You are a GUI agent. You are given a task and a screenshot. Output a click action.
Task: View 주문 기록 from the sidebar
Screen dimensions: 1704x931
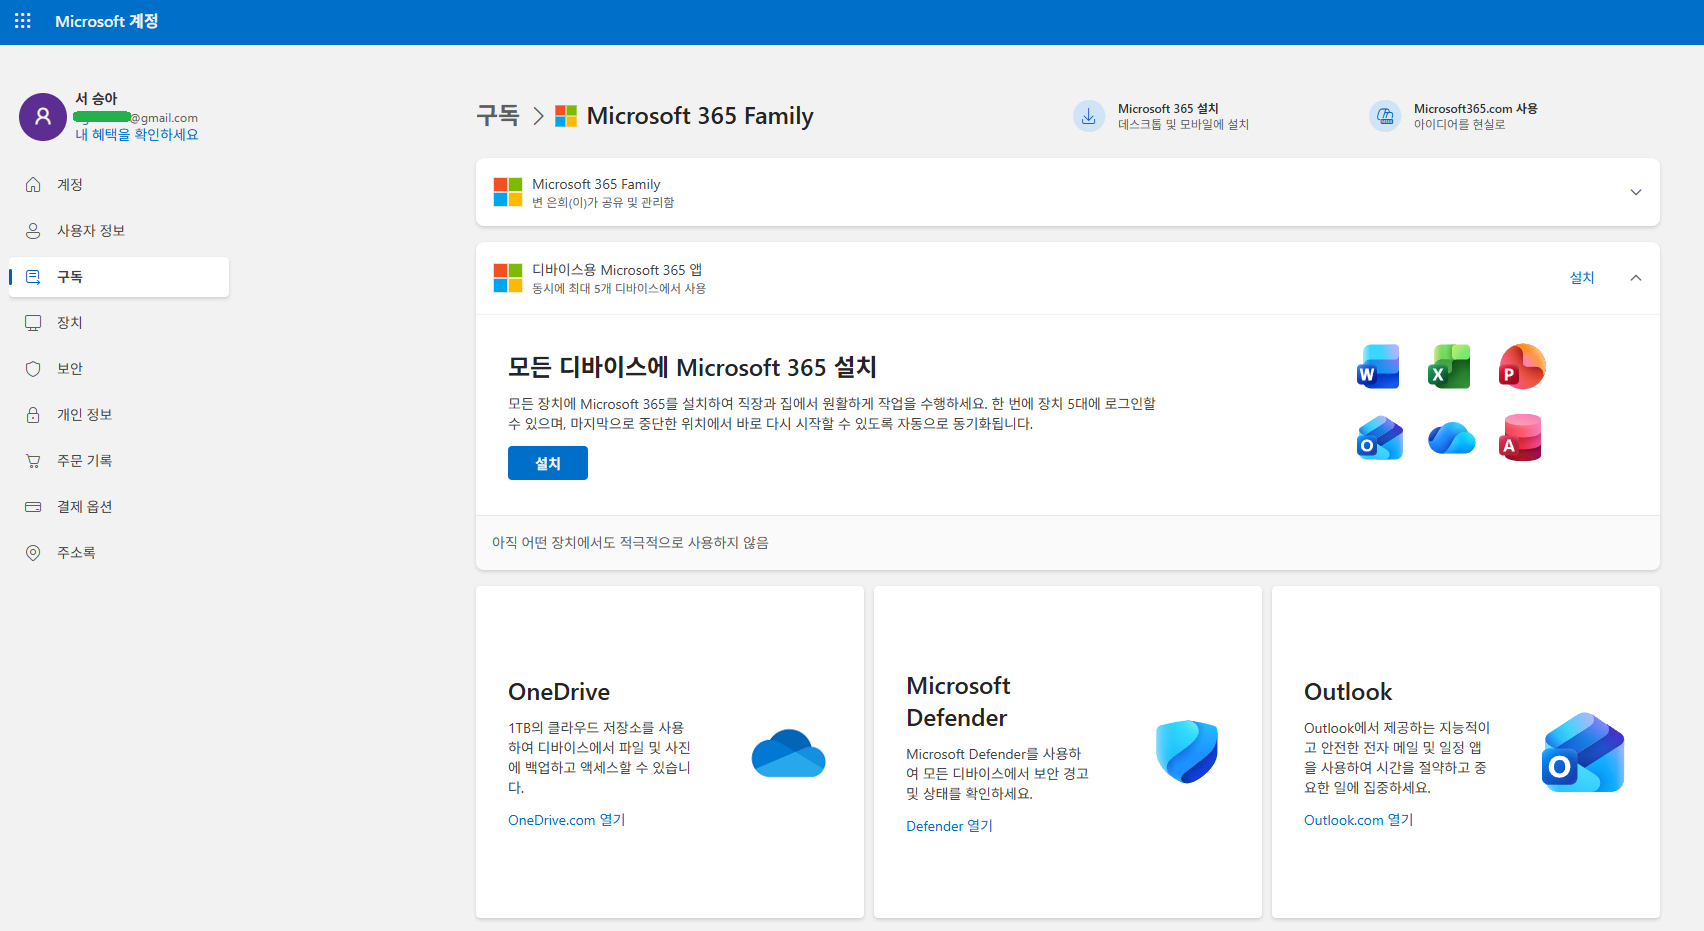point(119,461)
